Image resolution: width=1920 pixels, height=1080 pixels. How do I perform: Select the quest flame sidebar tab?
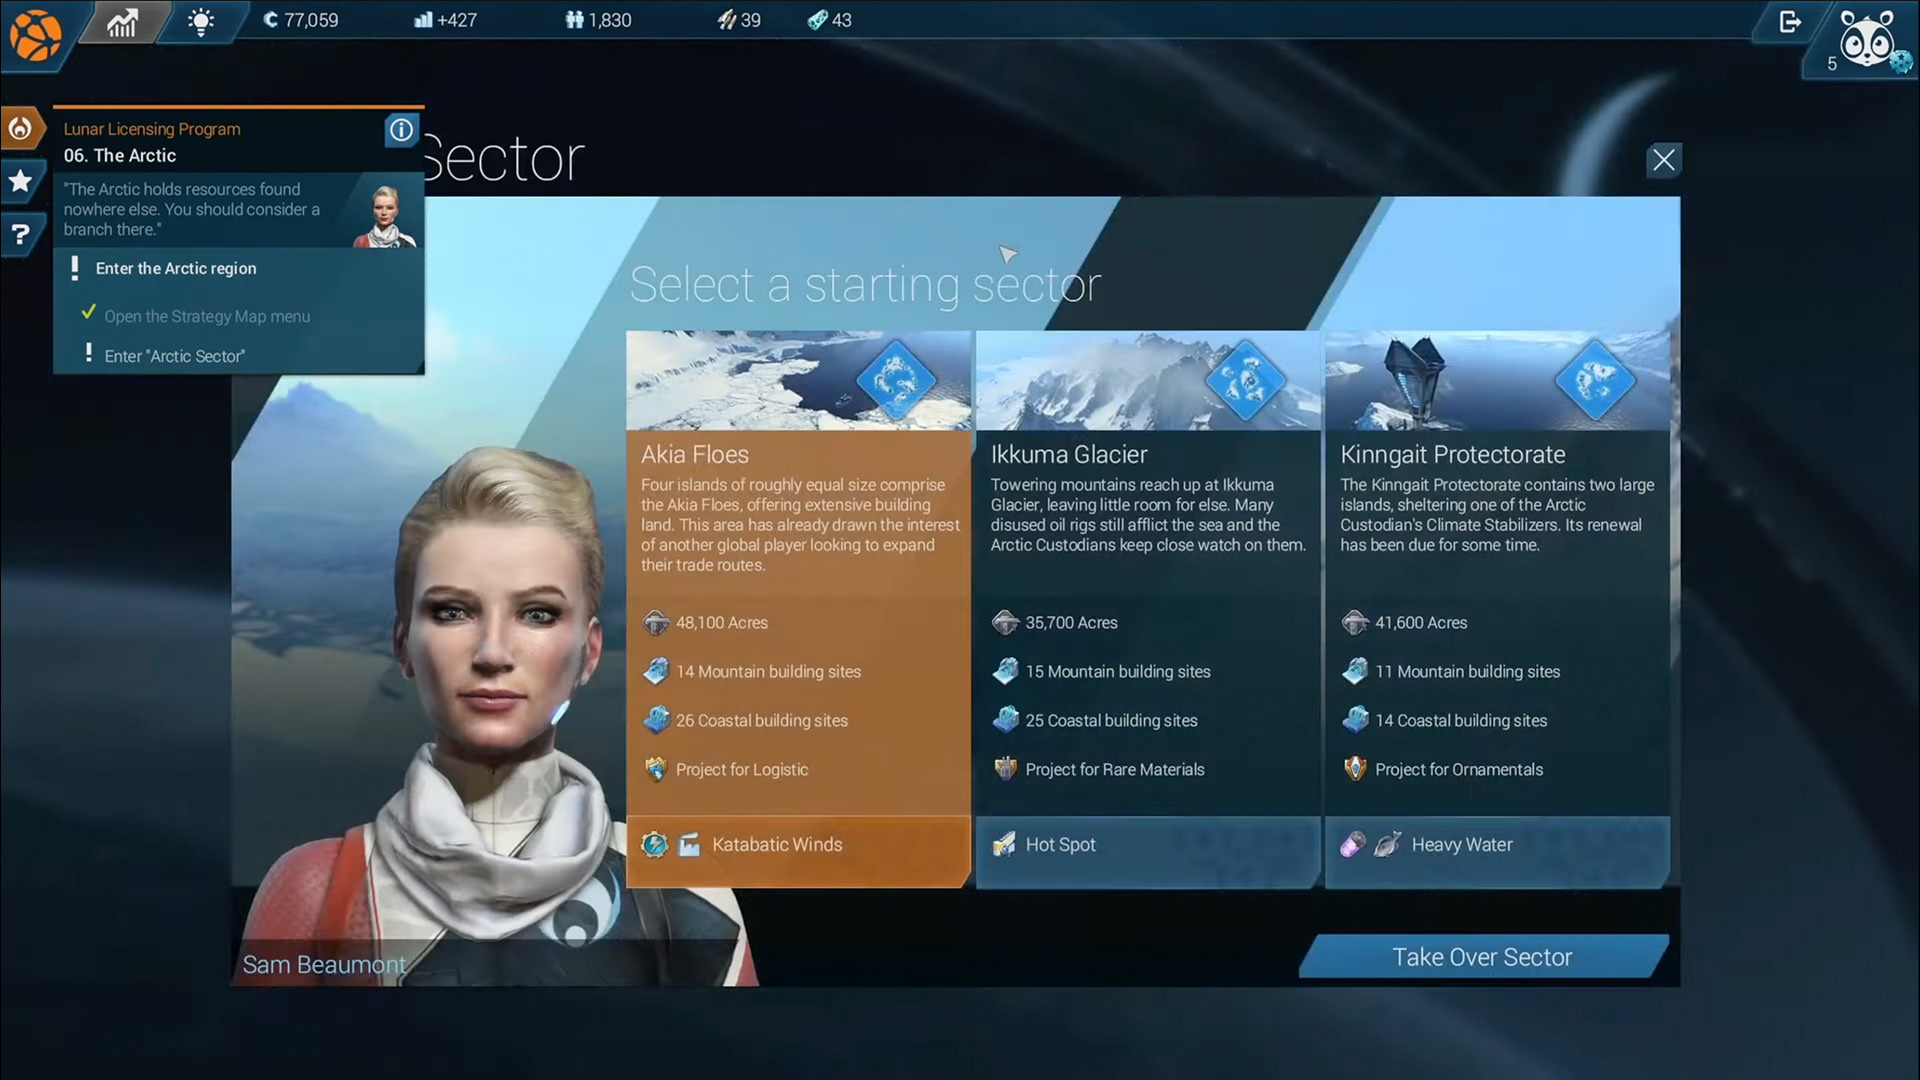point(21,128)
